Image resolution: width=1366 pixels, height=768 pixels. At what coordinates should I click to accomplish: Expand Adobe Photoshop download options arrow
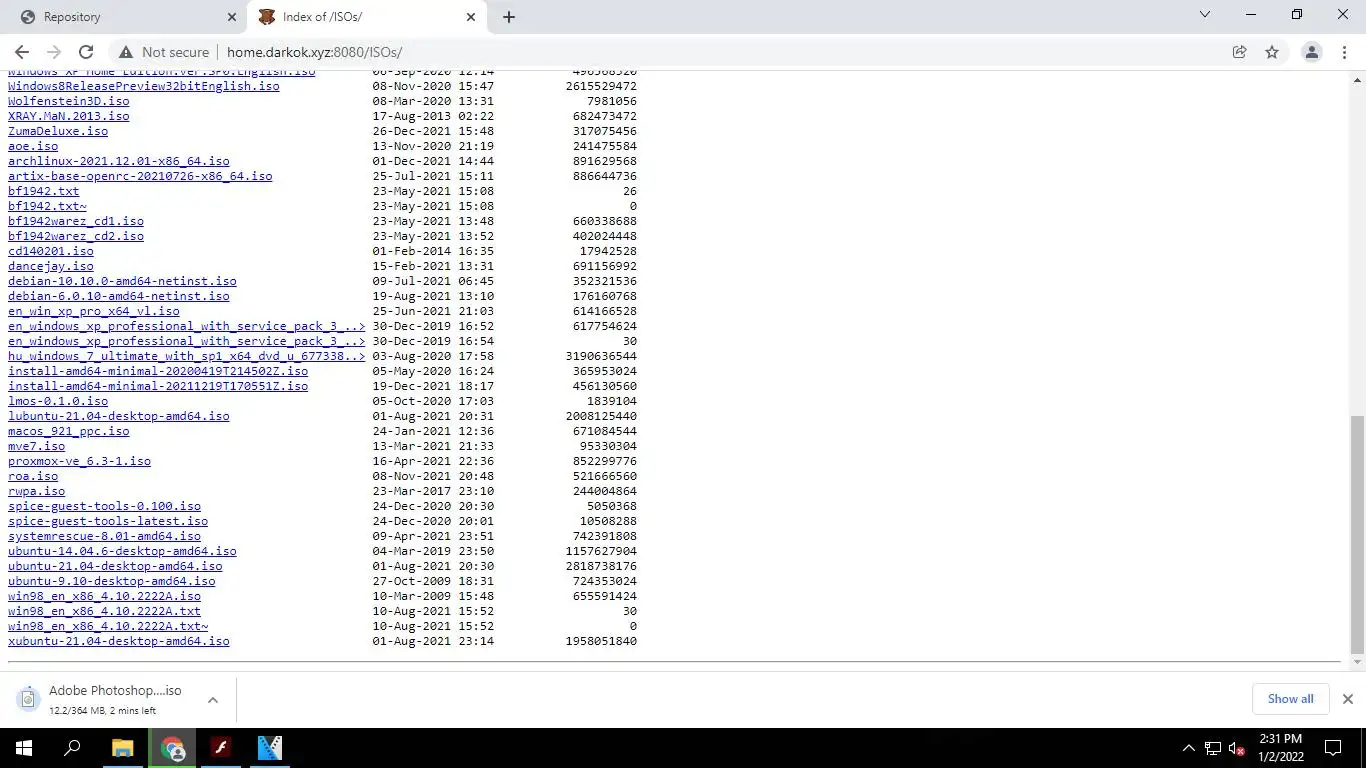[213, 700]
